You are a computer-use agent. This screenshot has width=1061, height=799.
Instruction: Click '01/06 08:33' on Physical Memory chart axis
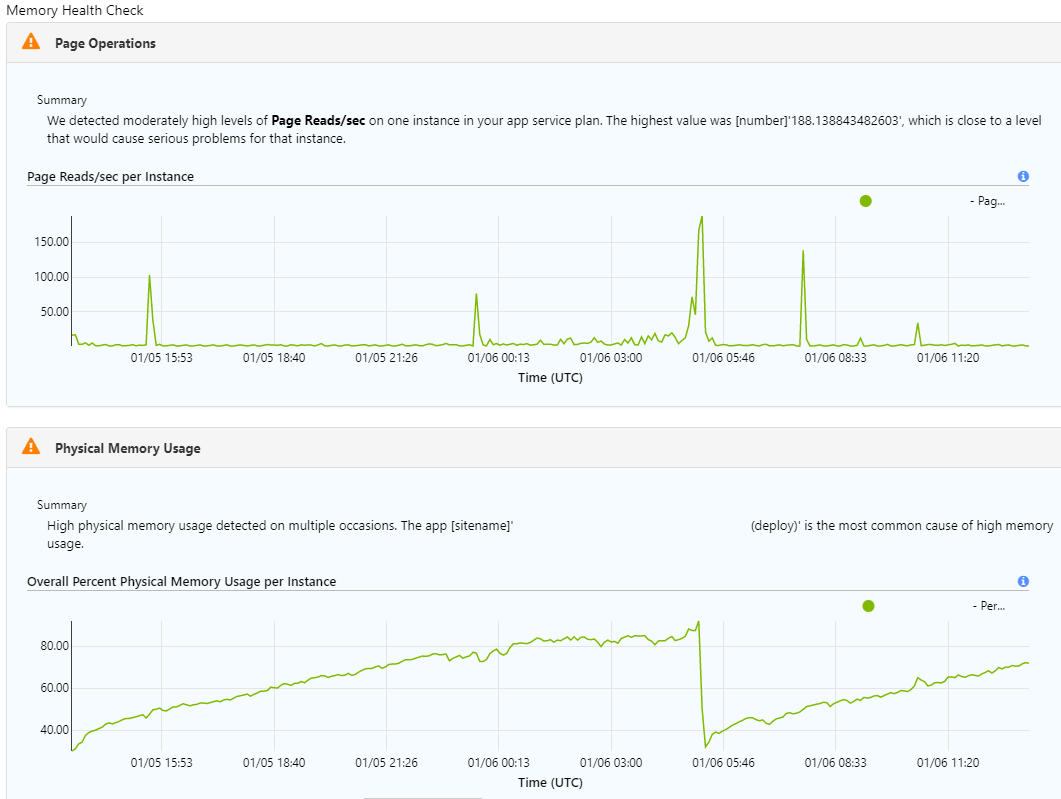836,762
